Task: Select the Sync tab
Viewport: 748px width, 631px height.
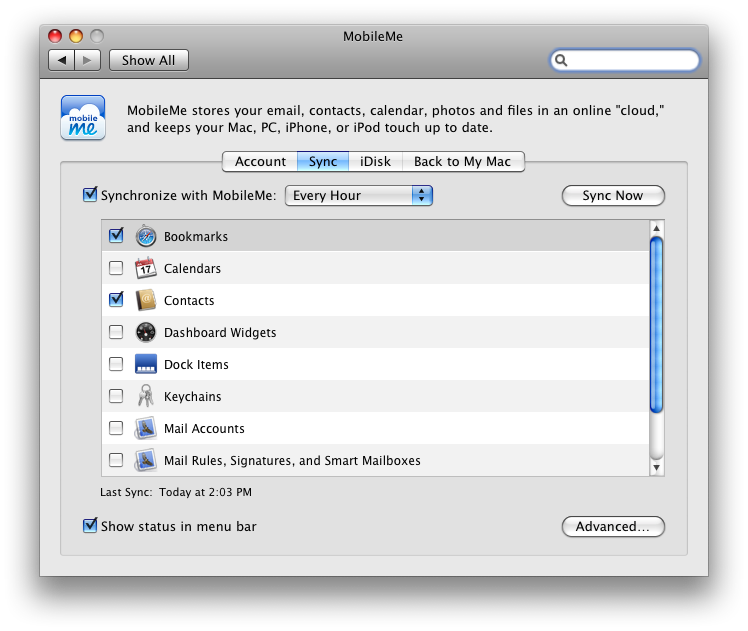Action: (x=323, y=161)
